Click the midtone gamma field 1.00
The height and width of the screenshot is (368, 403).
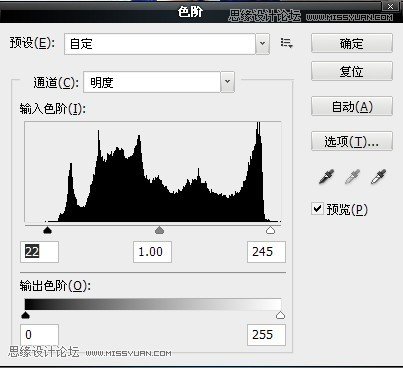(x=152, y=252)
